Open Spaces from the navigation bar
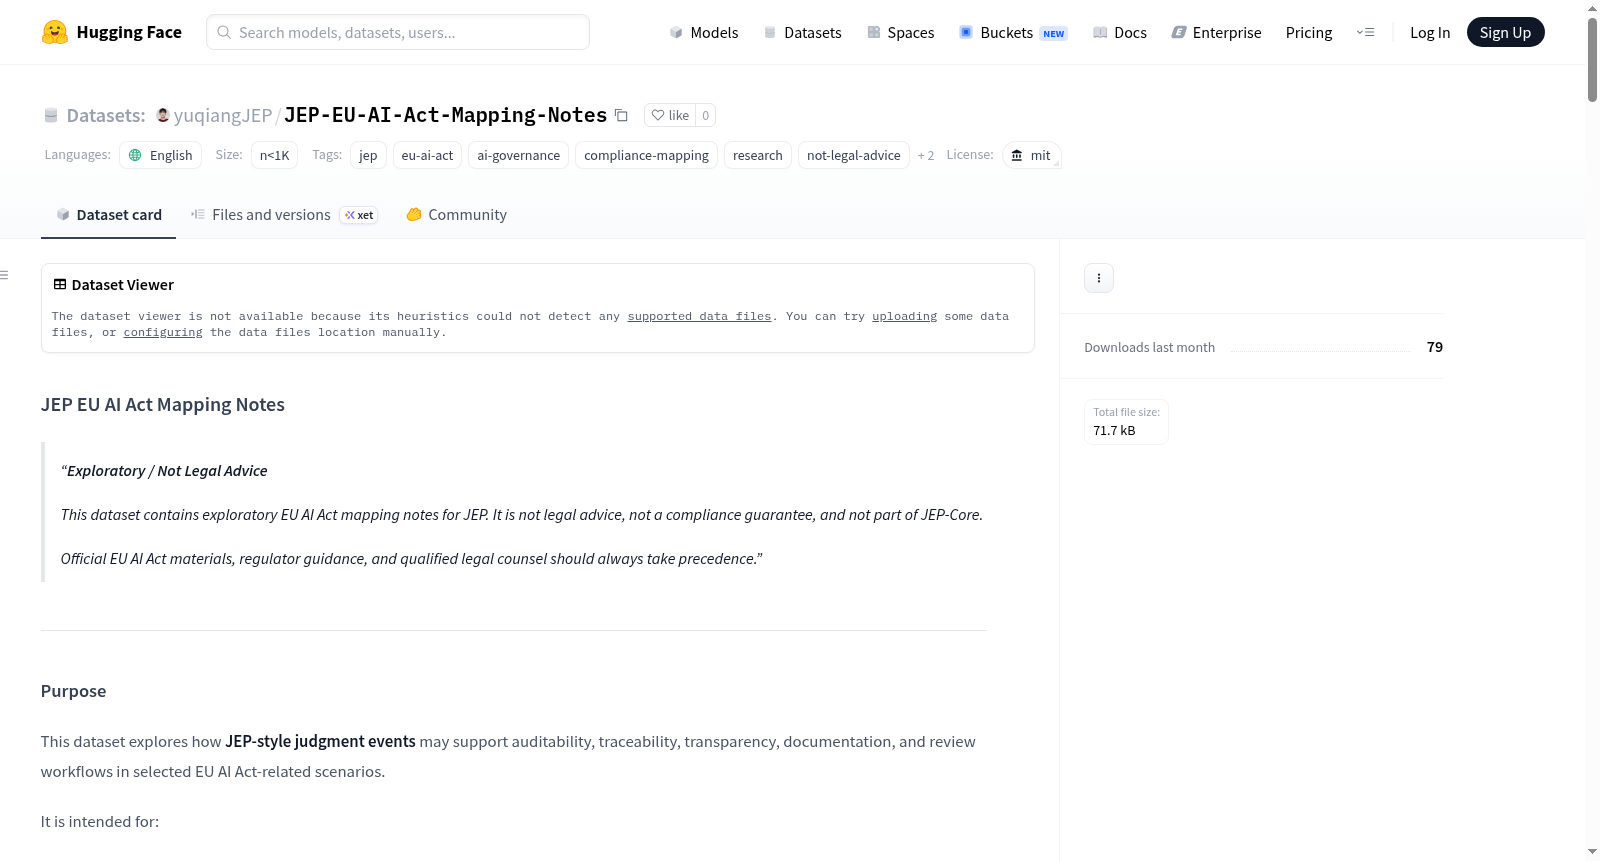The image size is (1600, 861). coord(901,32)
